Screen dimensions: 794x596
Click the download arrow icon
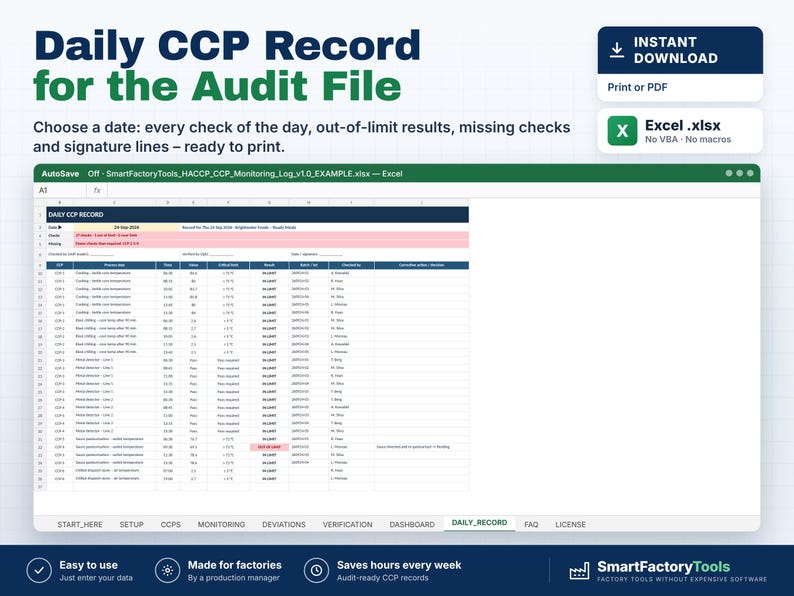[616, 50]
